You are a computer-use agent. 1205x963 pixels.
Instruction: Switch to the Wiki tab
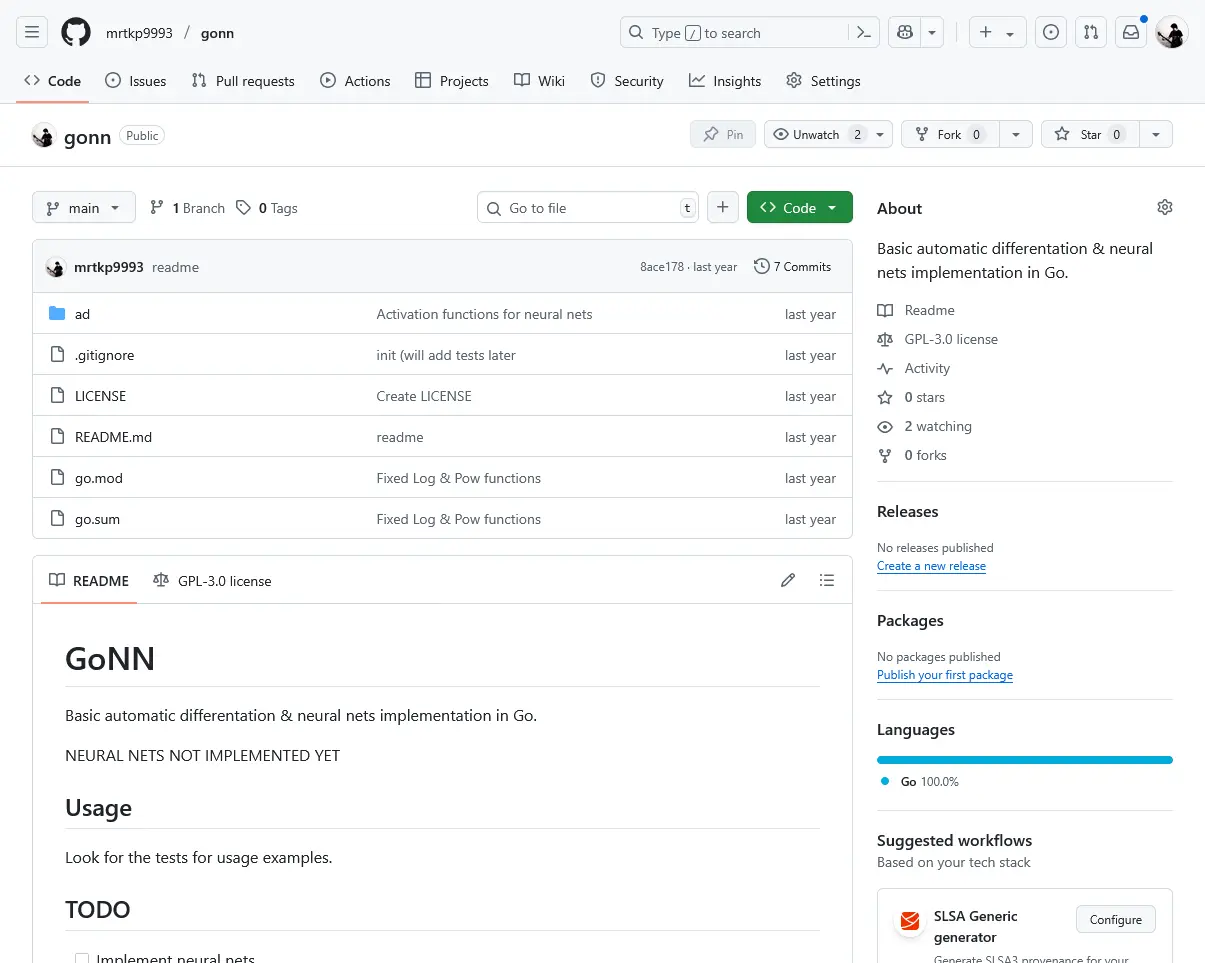click(540, 81)
